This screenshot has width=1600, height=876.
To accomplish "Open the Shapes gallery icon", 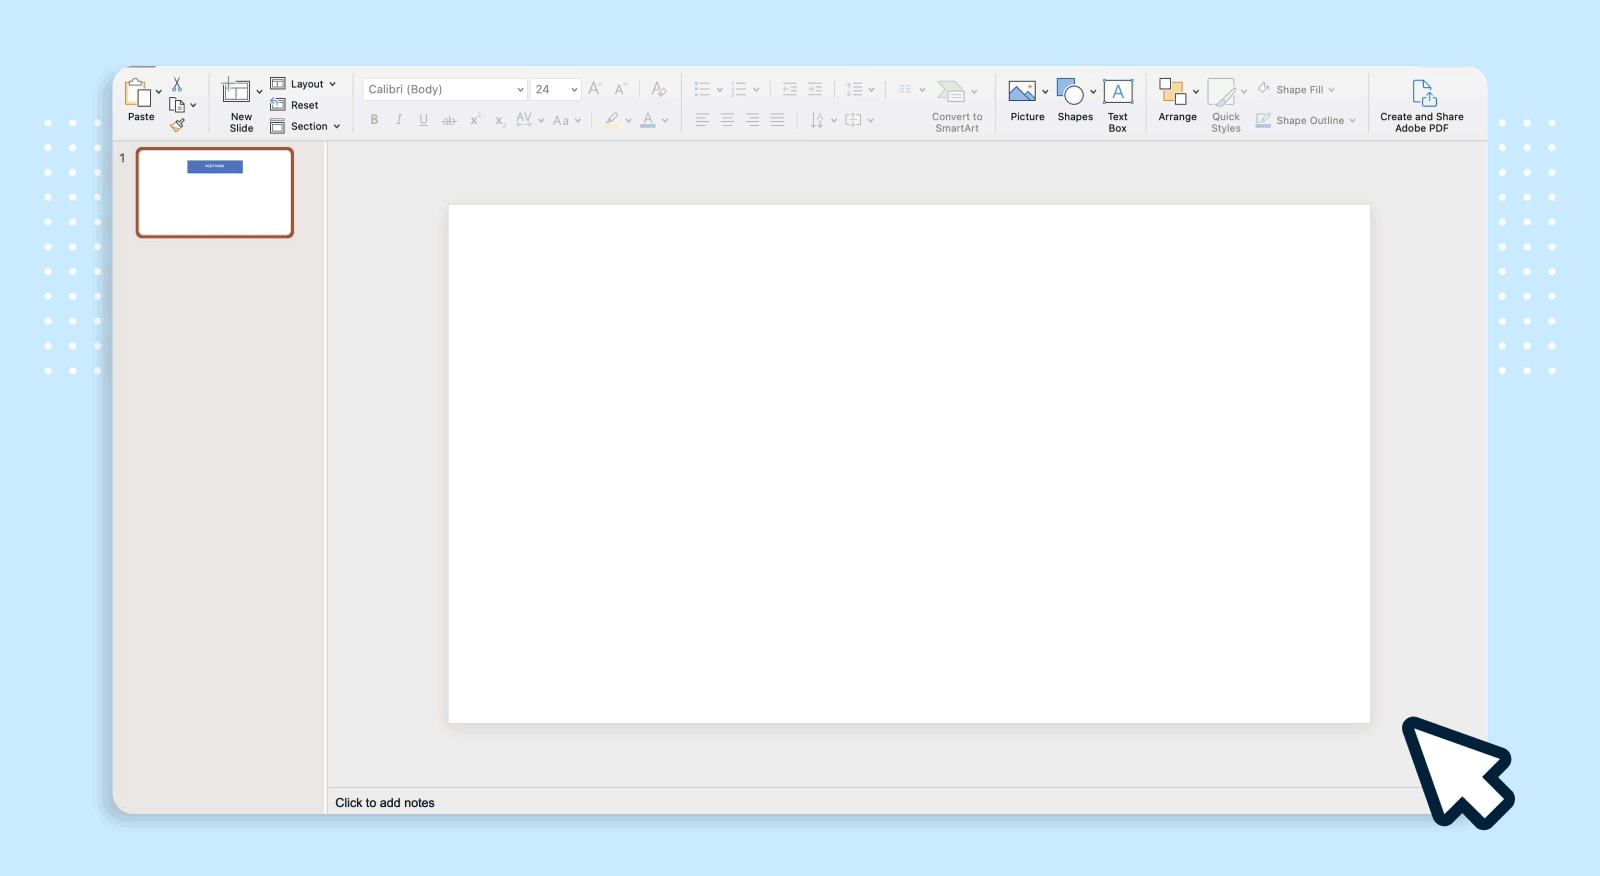I will [1070, 92].
